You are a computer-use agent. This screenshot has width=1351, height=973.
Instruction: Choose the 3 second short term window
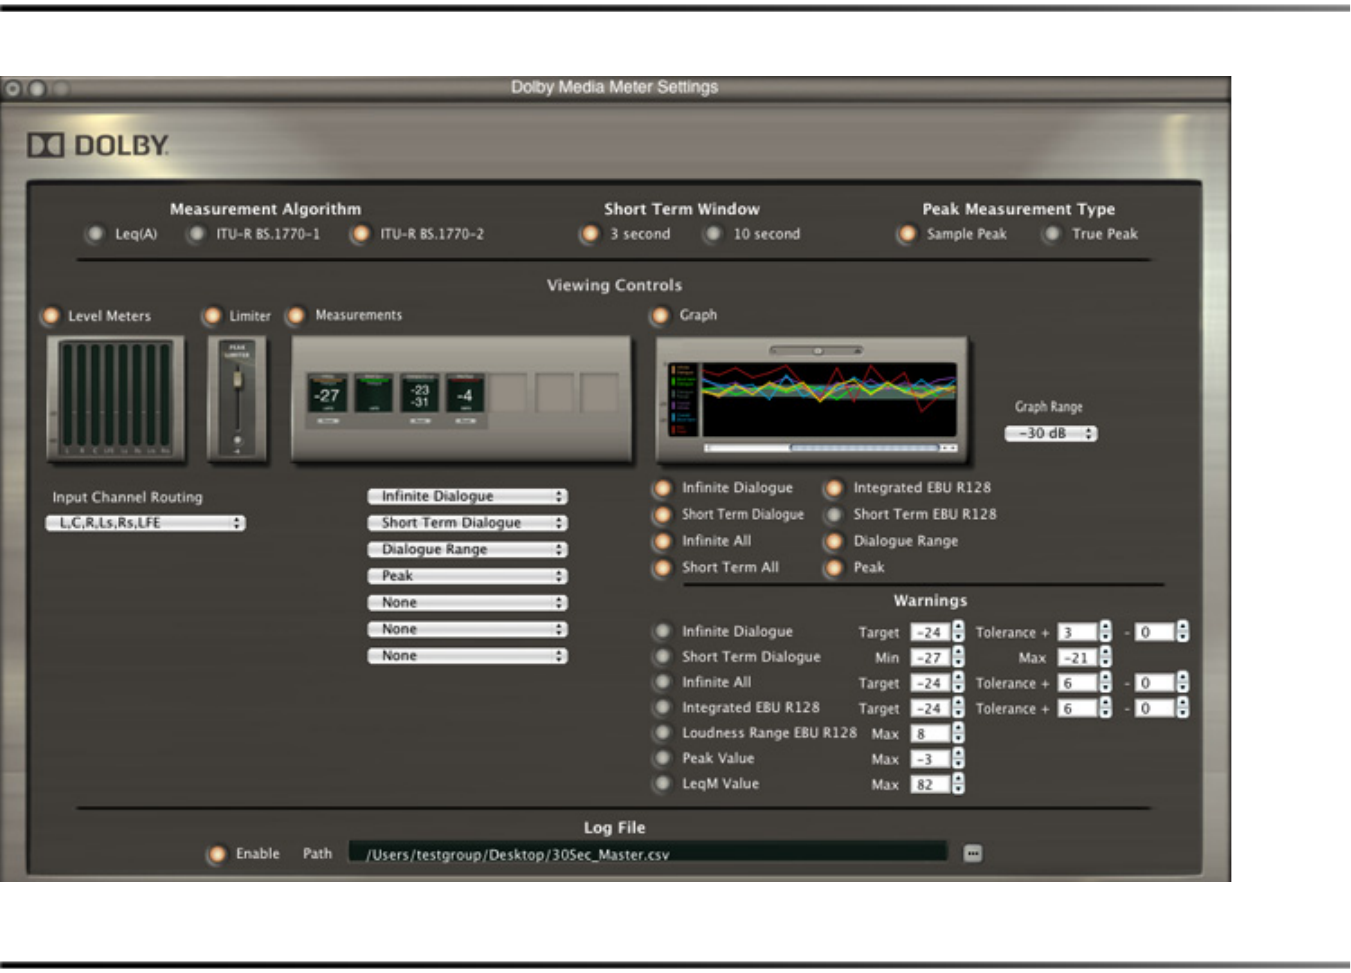pyautogui.click(x=590, y=234)
